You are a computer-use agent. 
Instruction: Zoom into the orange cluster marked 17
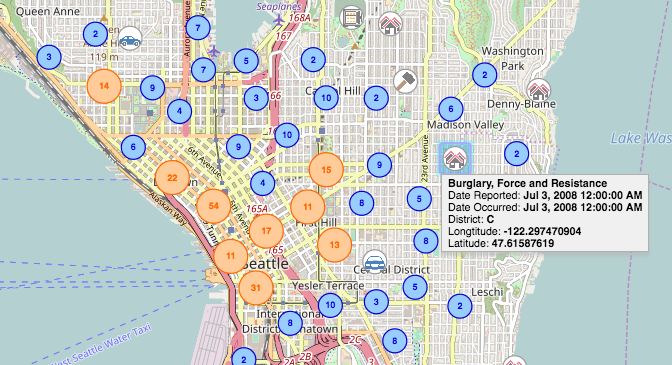pyautogui.click(x=266, y=231)
